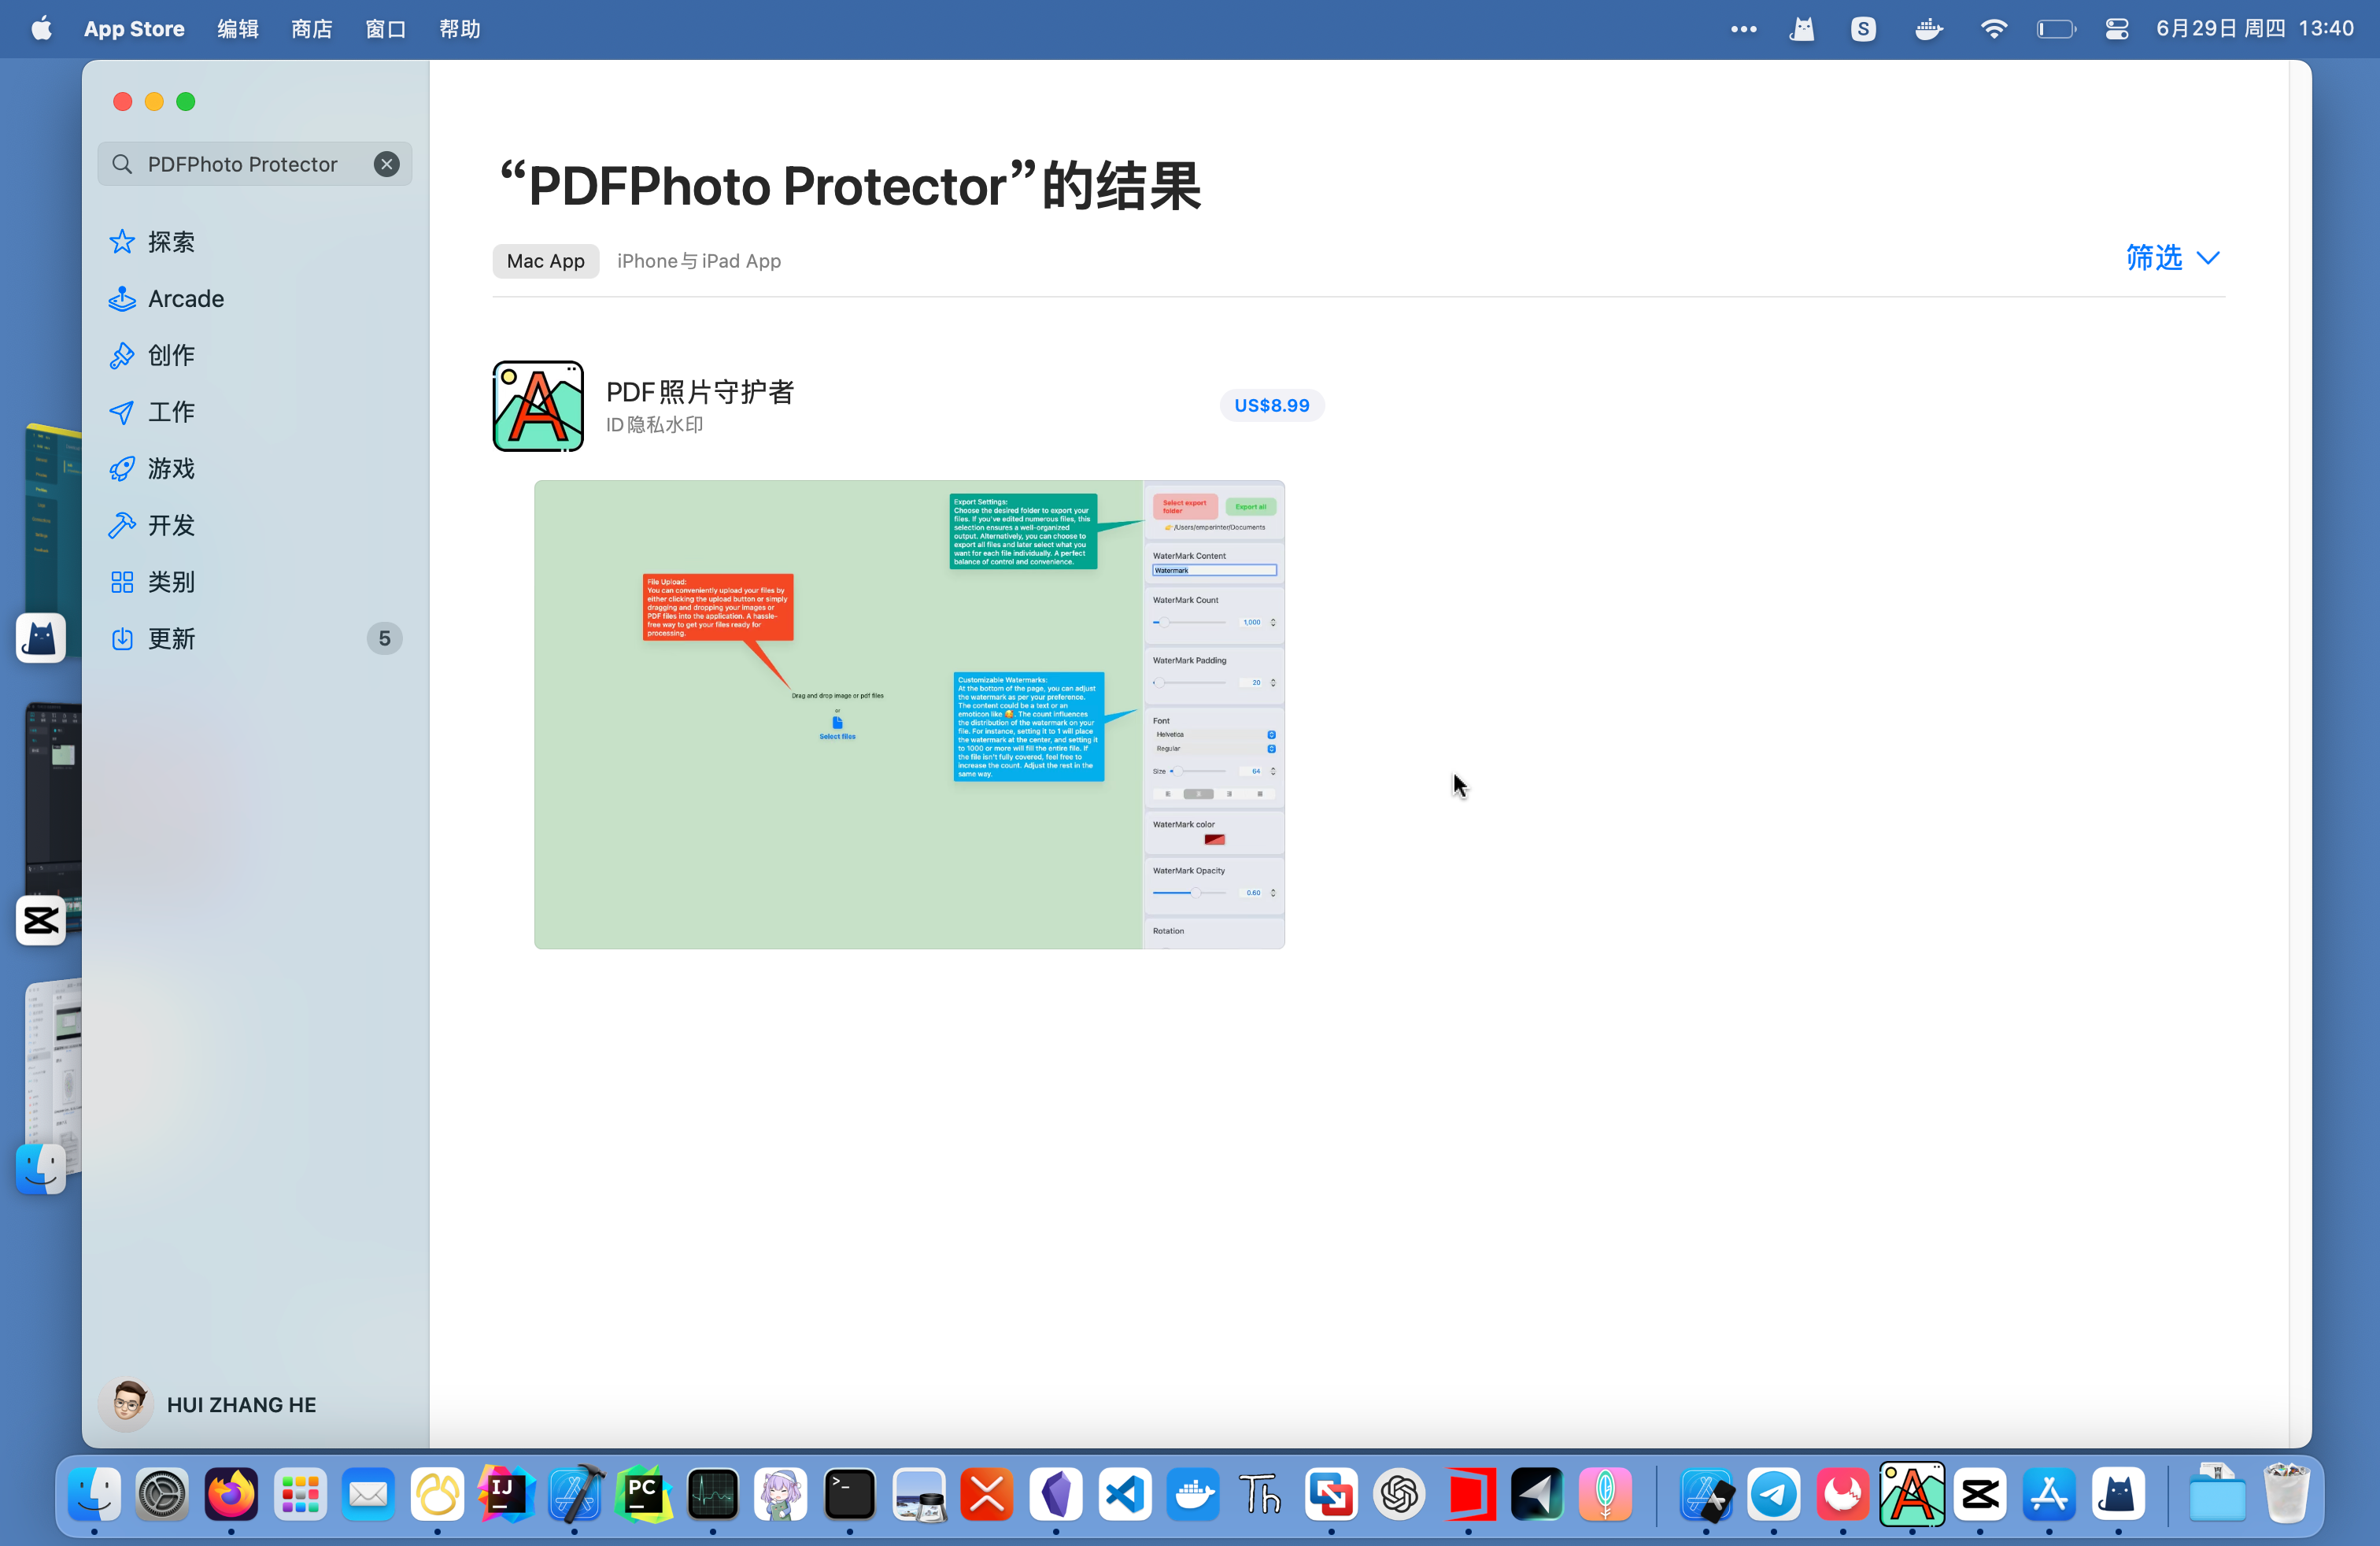Open the Apple menu
Viewport: 2380px width, 1546px height.
41,28
